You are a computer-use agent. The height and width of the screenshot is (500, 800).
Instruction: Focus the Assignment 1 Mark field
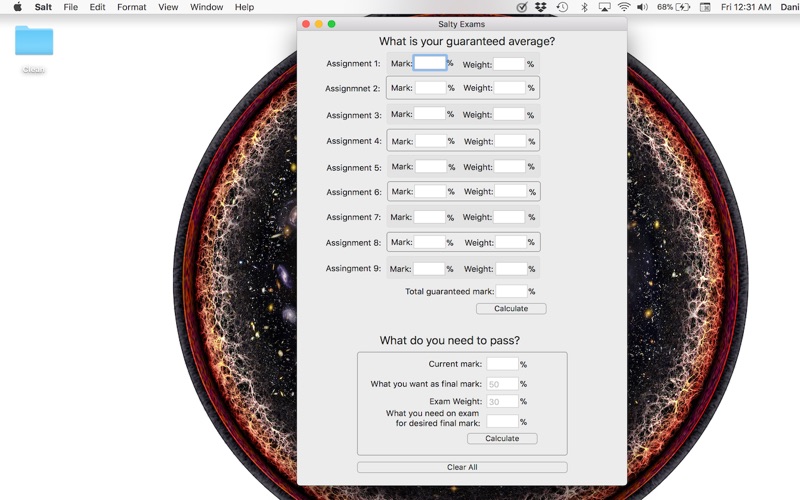coord(430,63)
